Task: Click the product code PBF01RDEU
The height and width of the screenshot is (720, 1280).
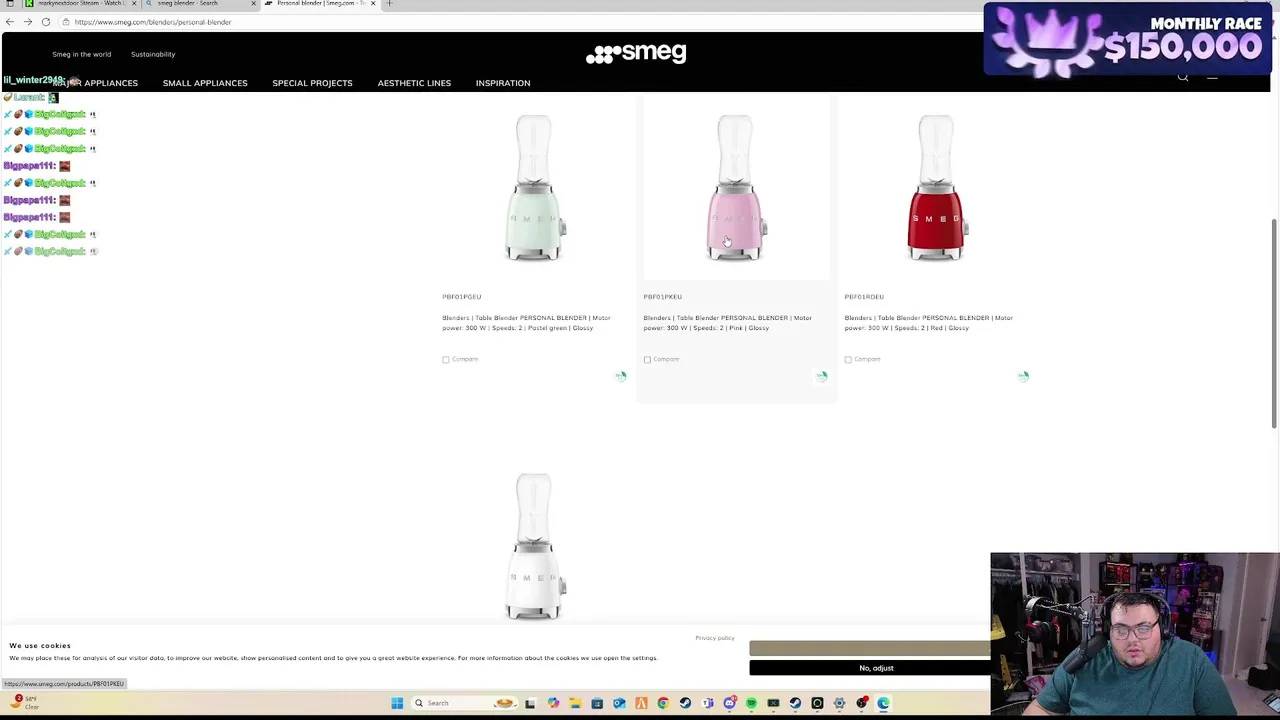Action: (864, 297)
